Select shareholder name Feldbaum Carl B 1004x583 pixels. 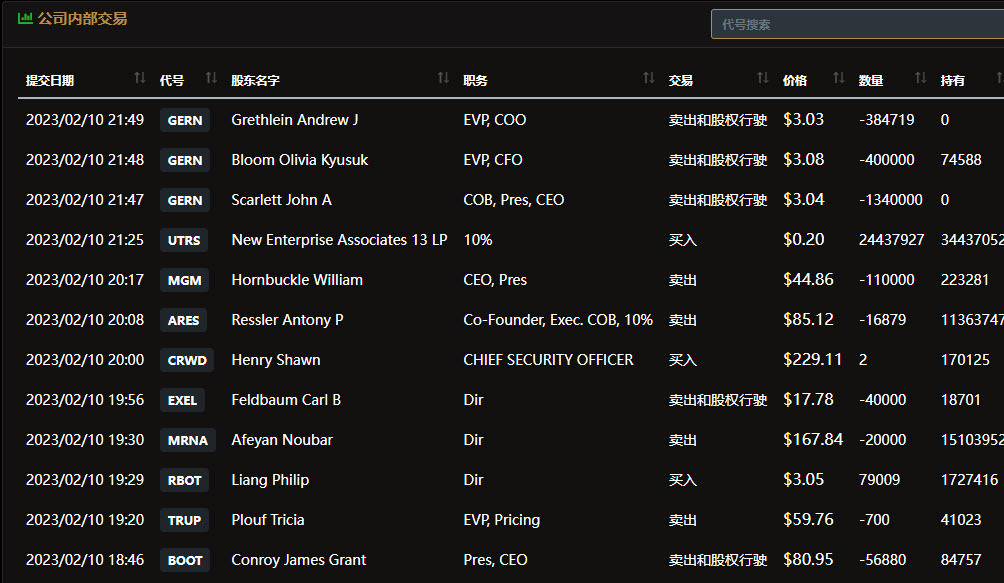[286, 400]
